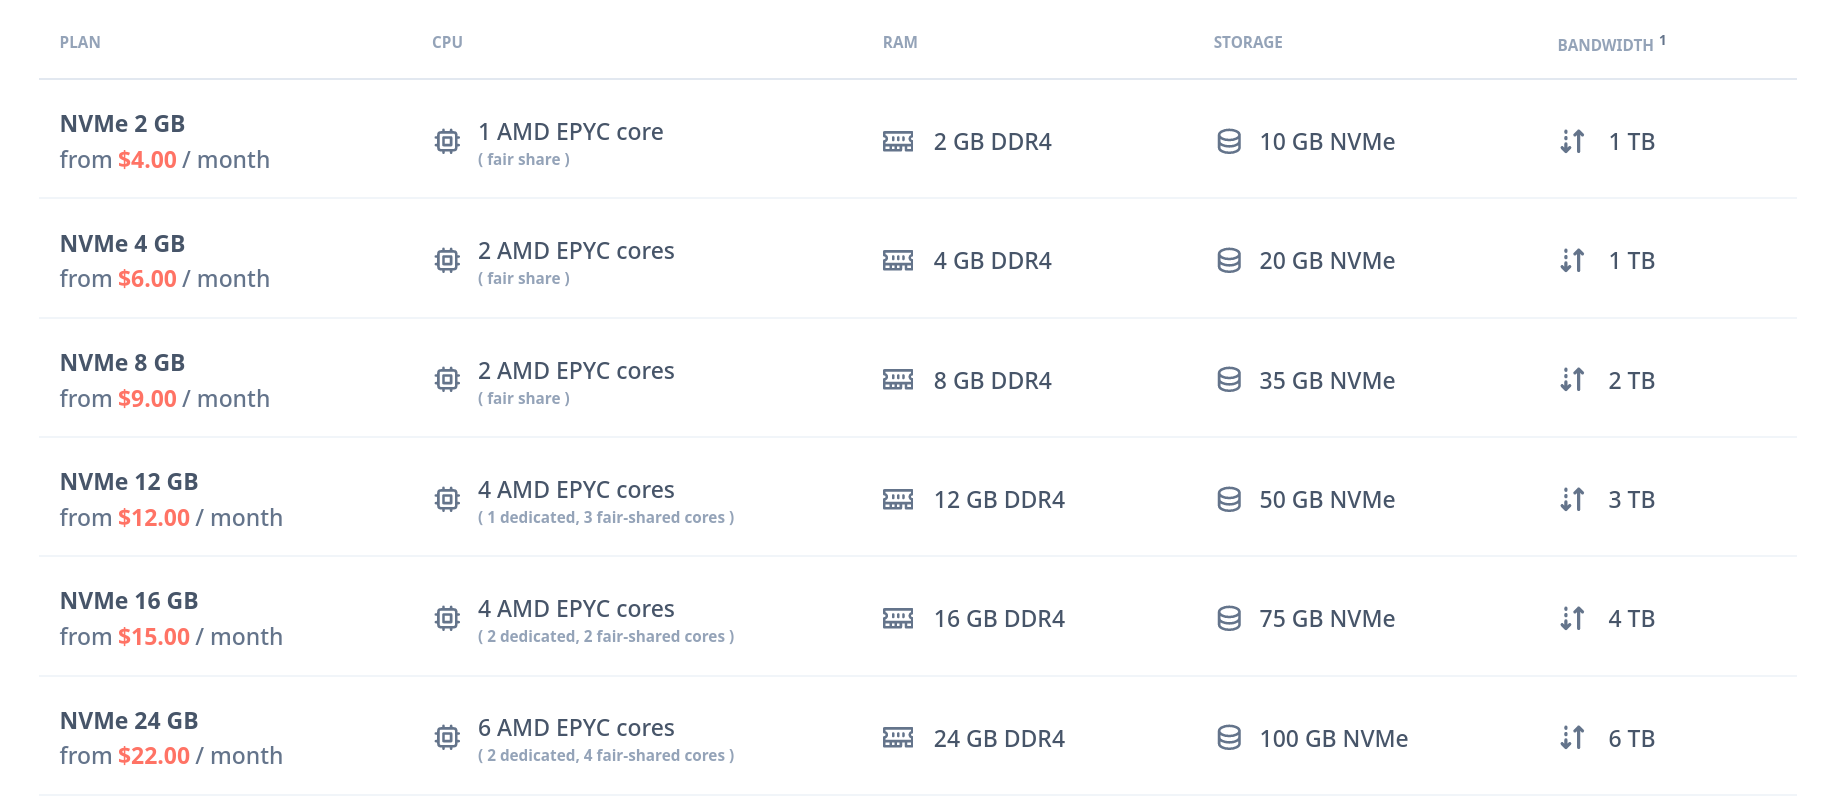Click the CPU chip icon in NVMe 2 GB row
Image resolution: width=1836 pixels, height=802 pixels.
(x=447, y=141)
